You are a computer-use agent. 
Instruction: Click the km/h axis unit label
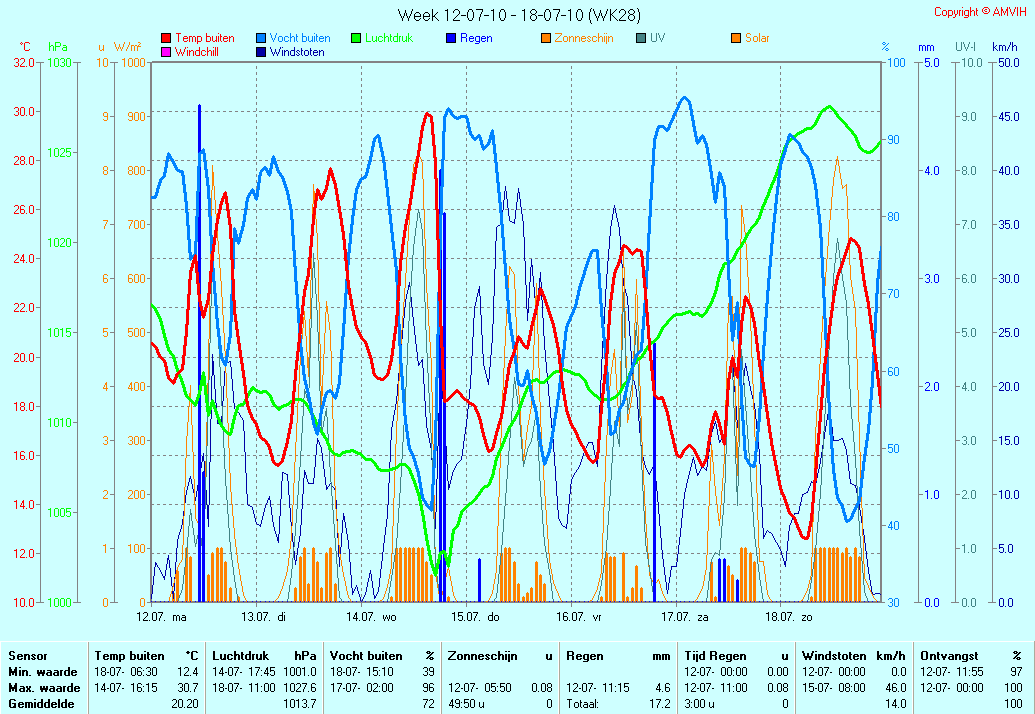coord(1005,47)
